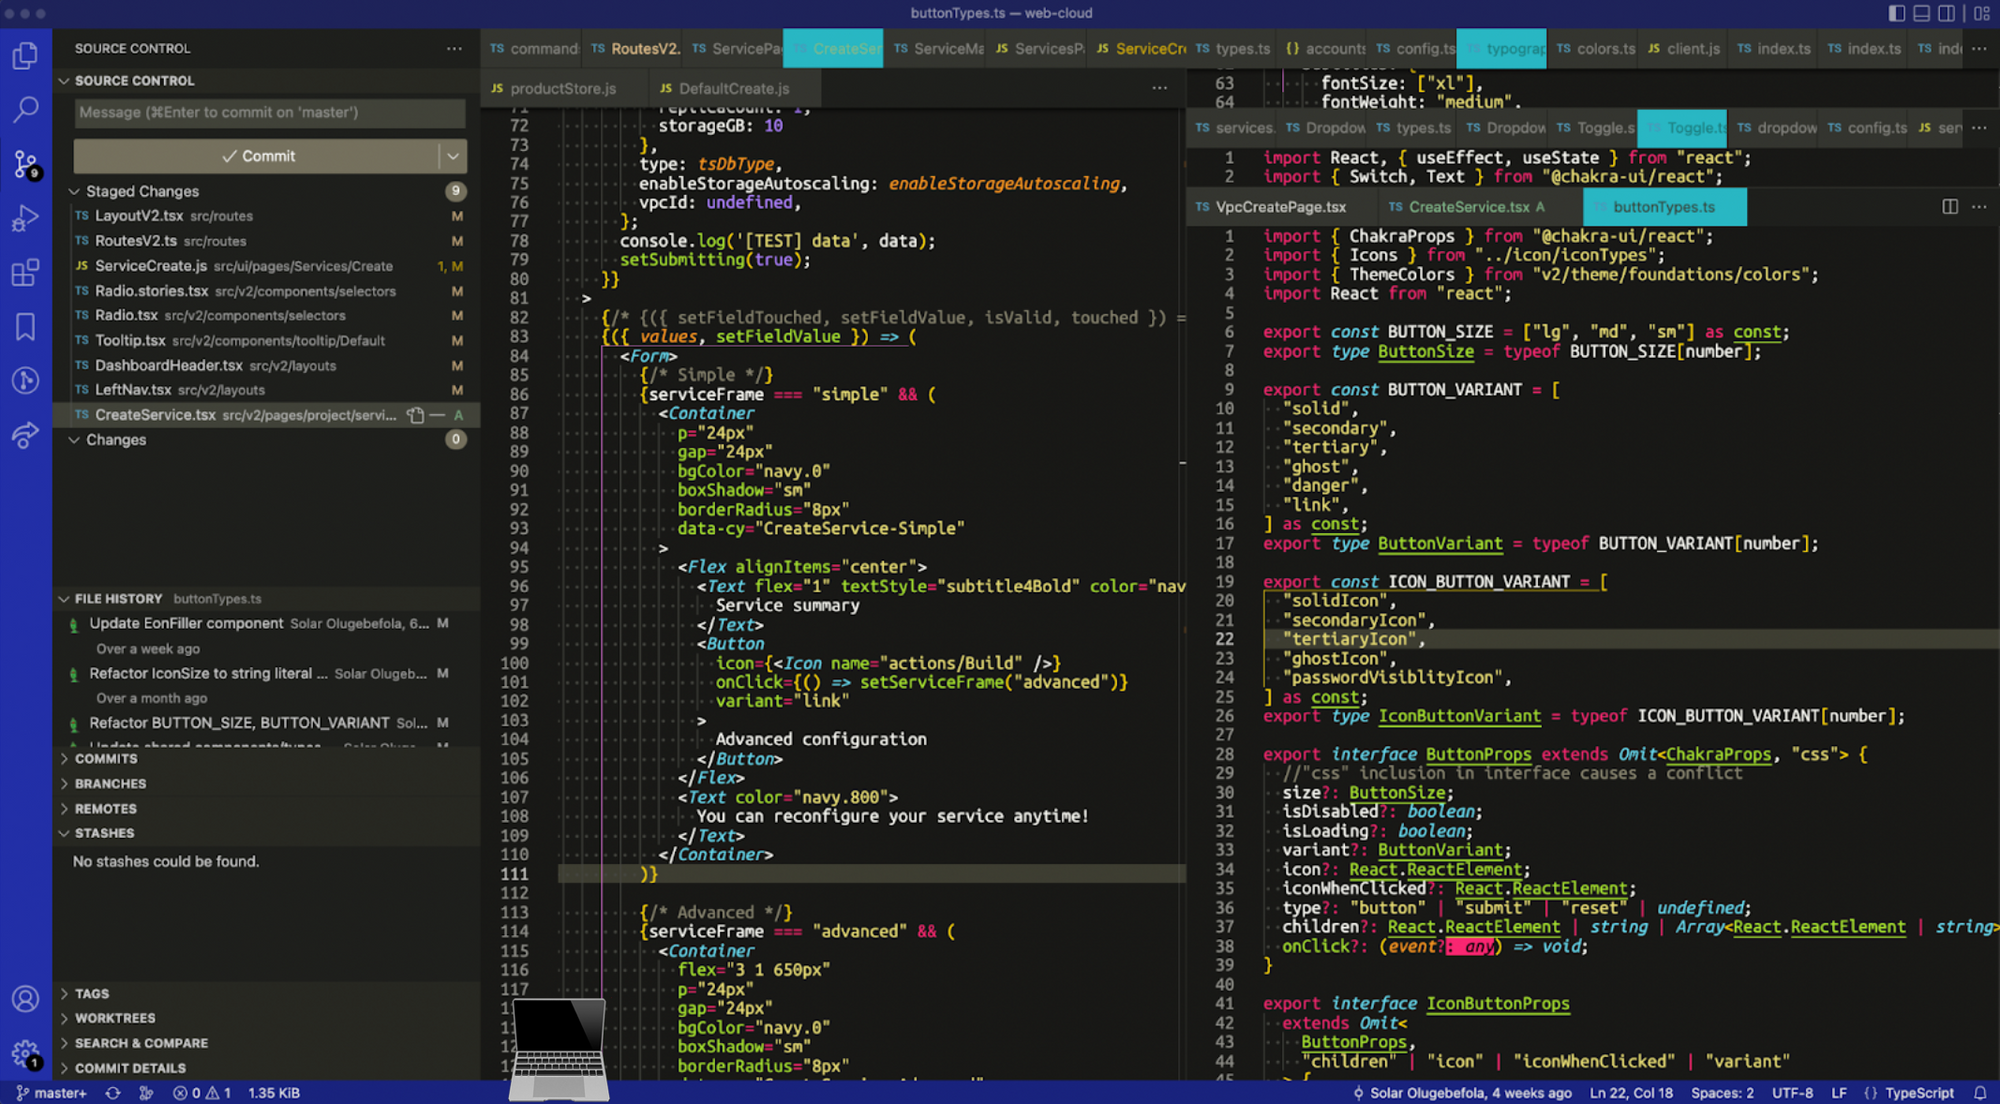Image resolution: width=2000 pixels, height=1104 pixels.
Task: Click the commit message input field
Action: click(x=270, y=112)
